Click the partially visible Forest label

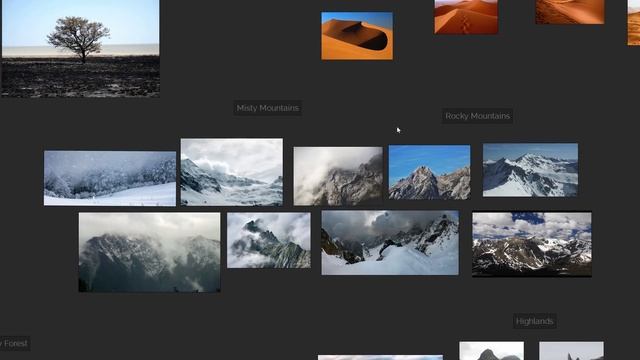(x=14, y=343)
